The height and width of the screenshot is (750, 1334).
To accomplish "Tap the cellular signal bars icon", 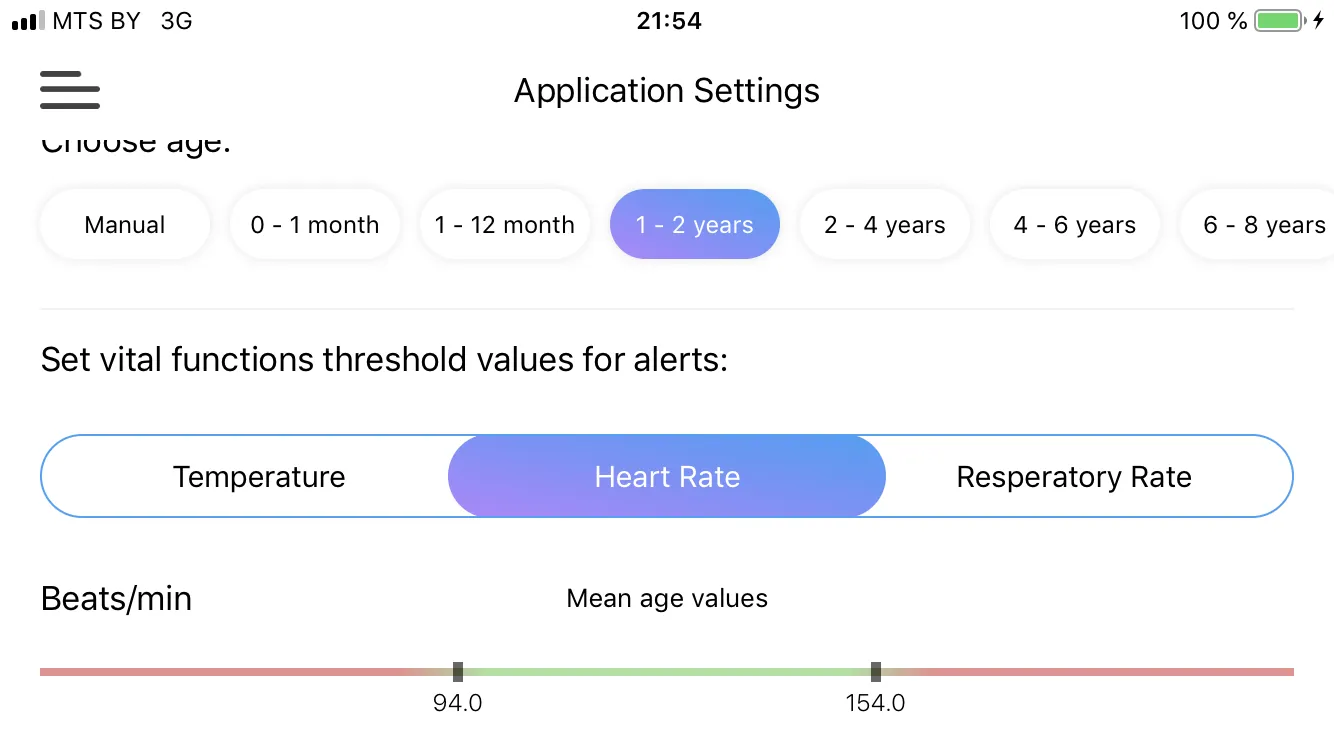I will [x=28, y=21].
